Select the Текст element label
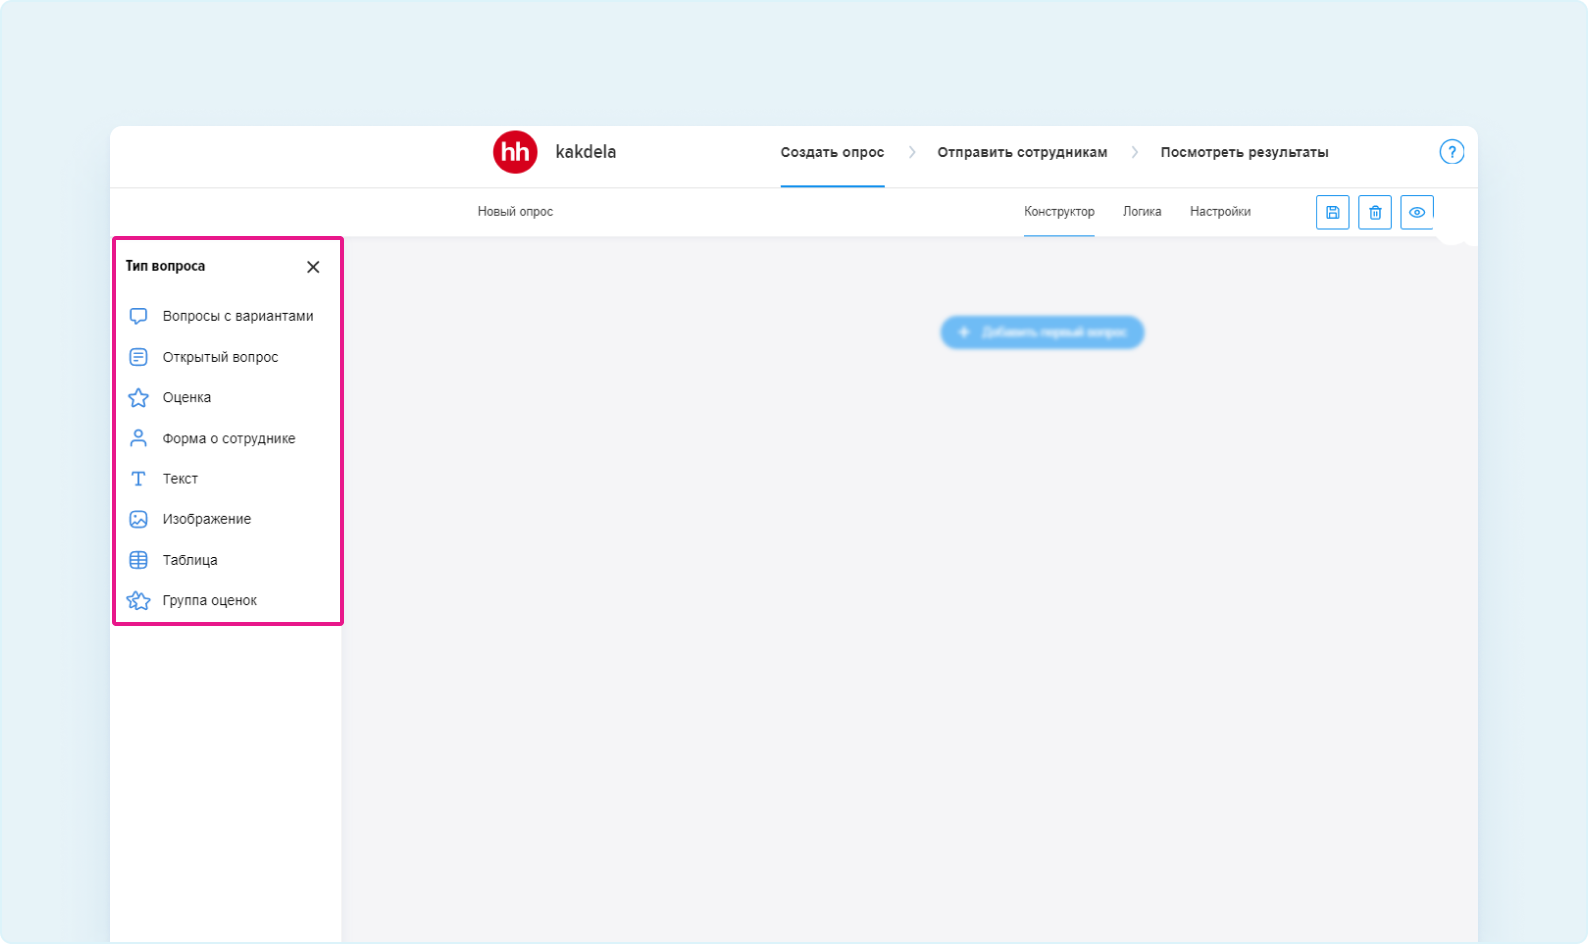The width and height of the screenshot is (1588, 944). point(180,479)
